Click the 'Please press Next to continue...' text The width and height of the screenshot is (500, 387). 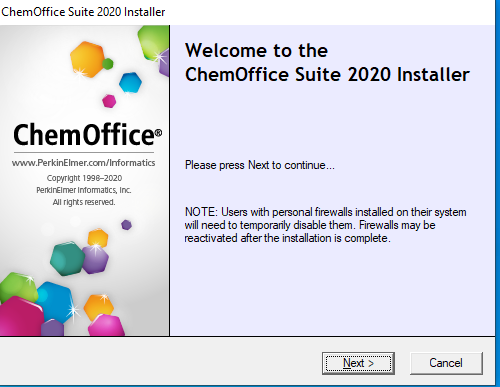point(260,165)
